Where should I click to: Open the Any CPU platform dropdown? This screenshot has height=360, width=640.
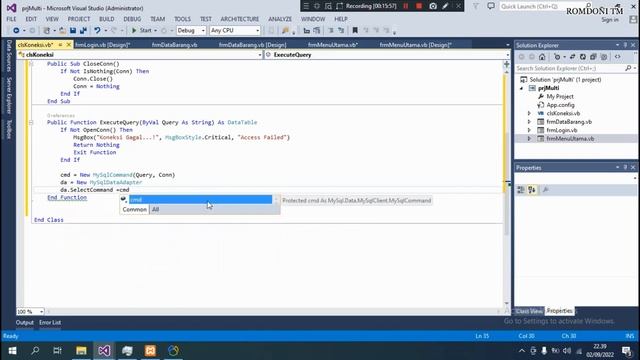tap(257, 31)
